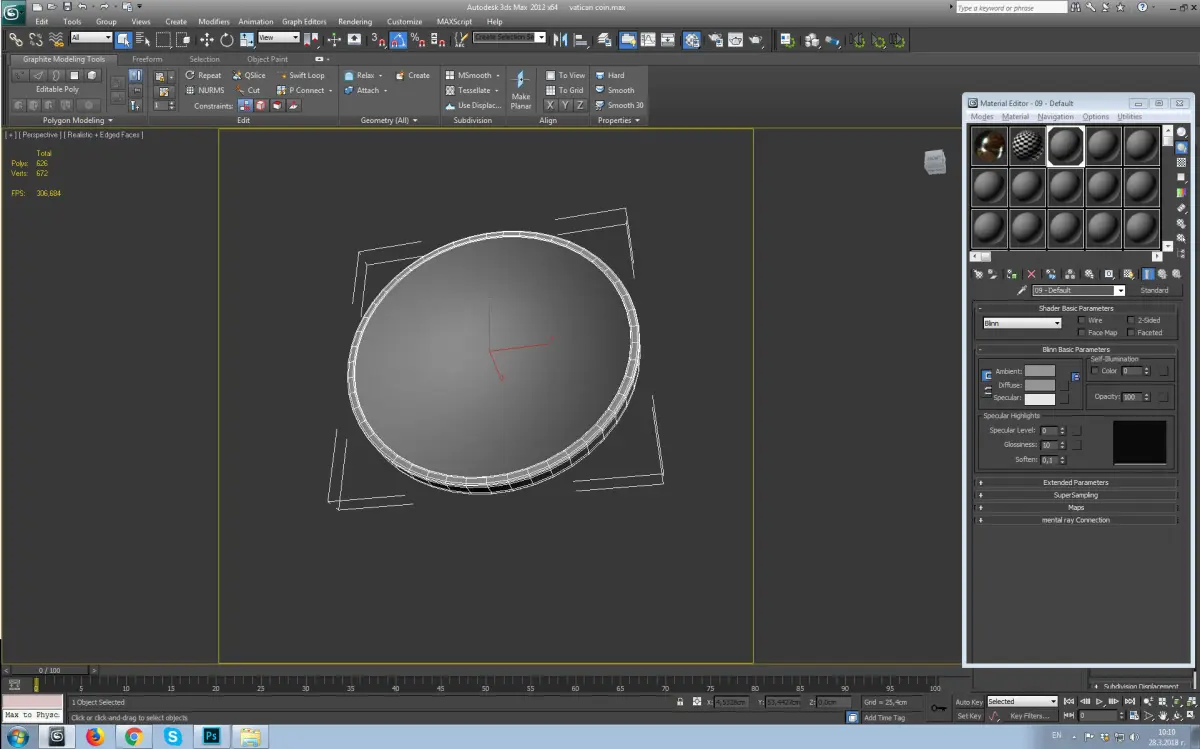Open the View reference coordinate dropdown
The height and width of the screenshot is (749, 1200).
279,37
